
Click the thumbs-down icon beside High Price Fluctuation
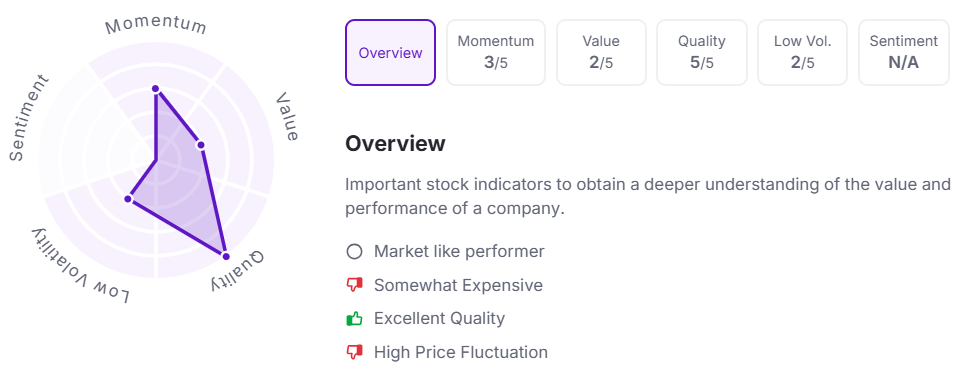pyautogui.click(x=354, y=352)
